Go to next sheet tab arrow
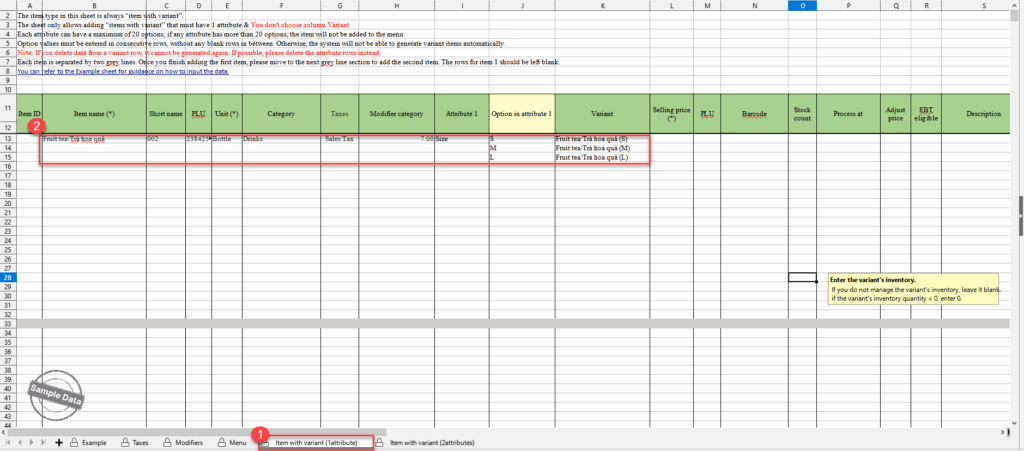Viewport: 1024px width, 451px height. pos(32,442)
